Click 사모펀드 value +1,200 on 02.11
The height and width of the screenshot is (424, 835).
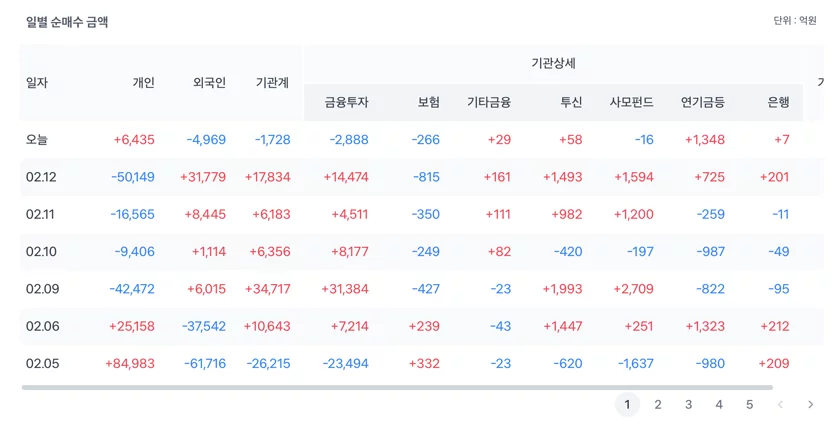tap(634, 214)
